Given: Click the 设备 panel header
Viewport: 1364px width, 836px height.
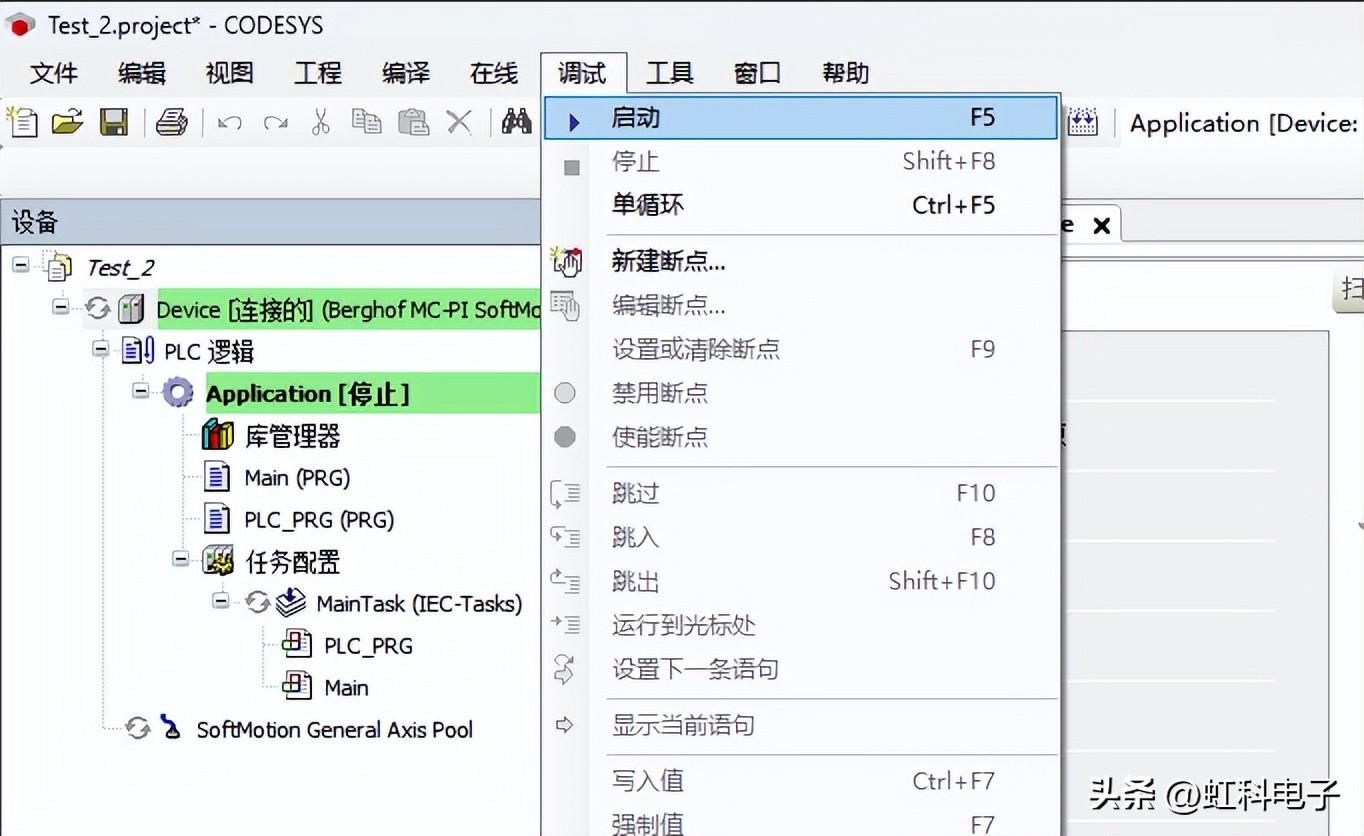Looking at the screenshot, I should 270,221.
